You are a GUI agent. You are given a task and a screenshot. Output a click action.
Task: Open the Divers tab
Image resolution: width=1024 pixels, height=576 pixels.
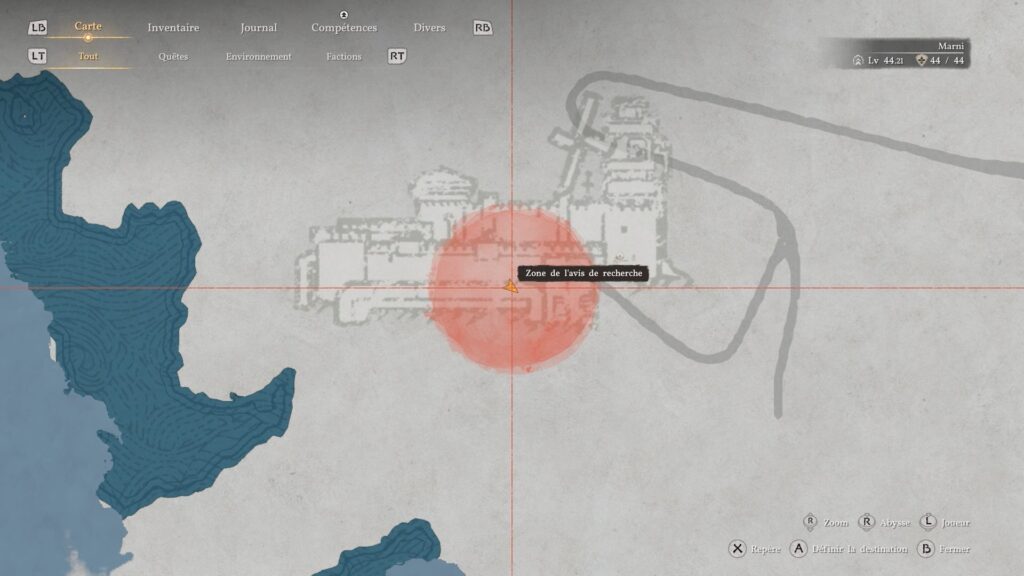429,28
